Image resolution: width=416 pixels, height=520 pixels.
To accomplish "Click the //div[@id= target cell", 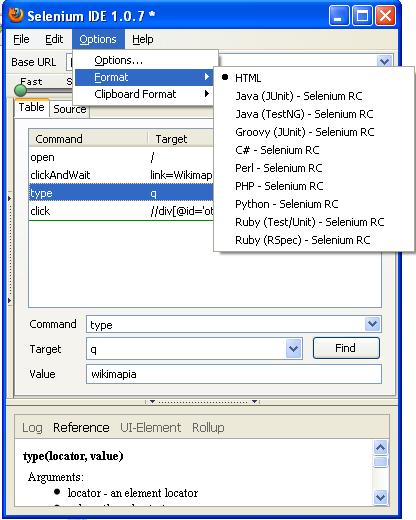I will tap(182, 211).
